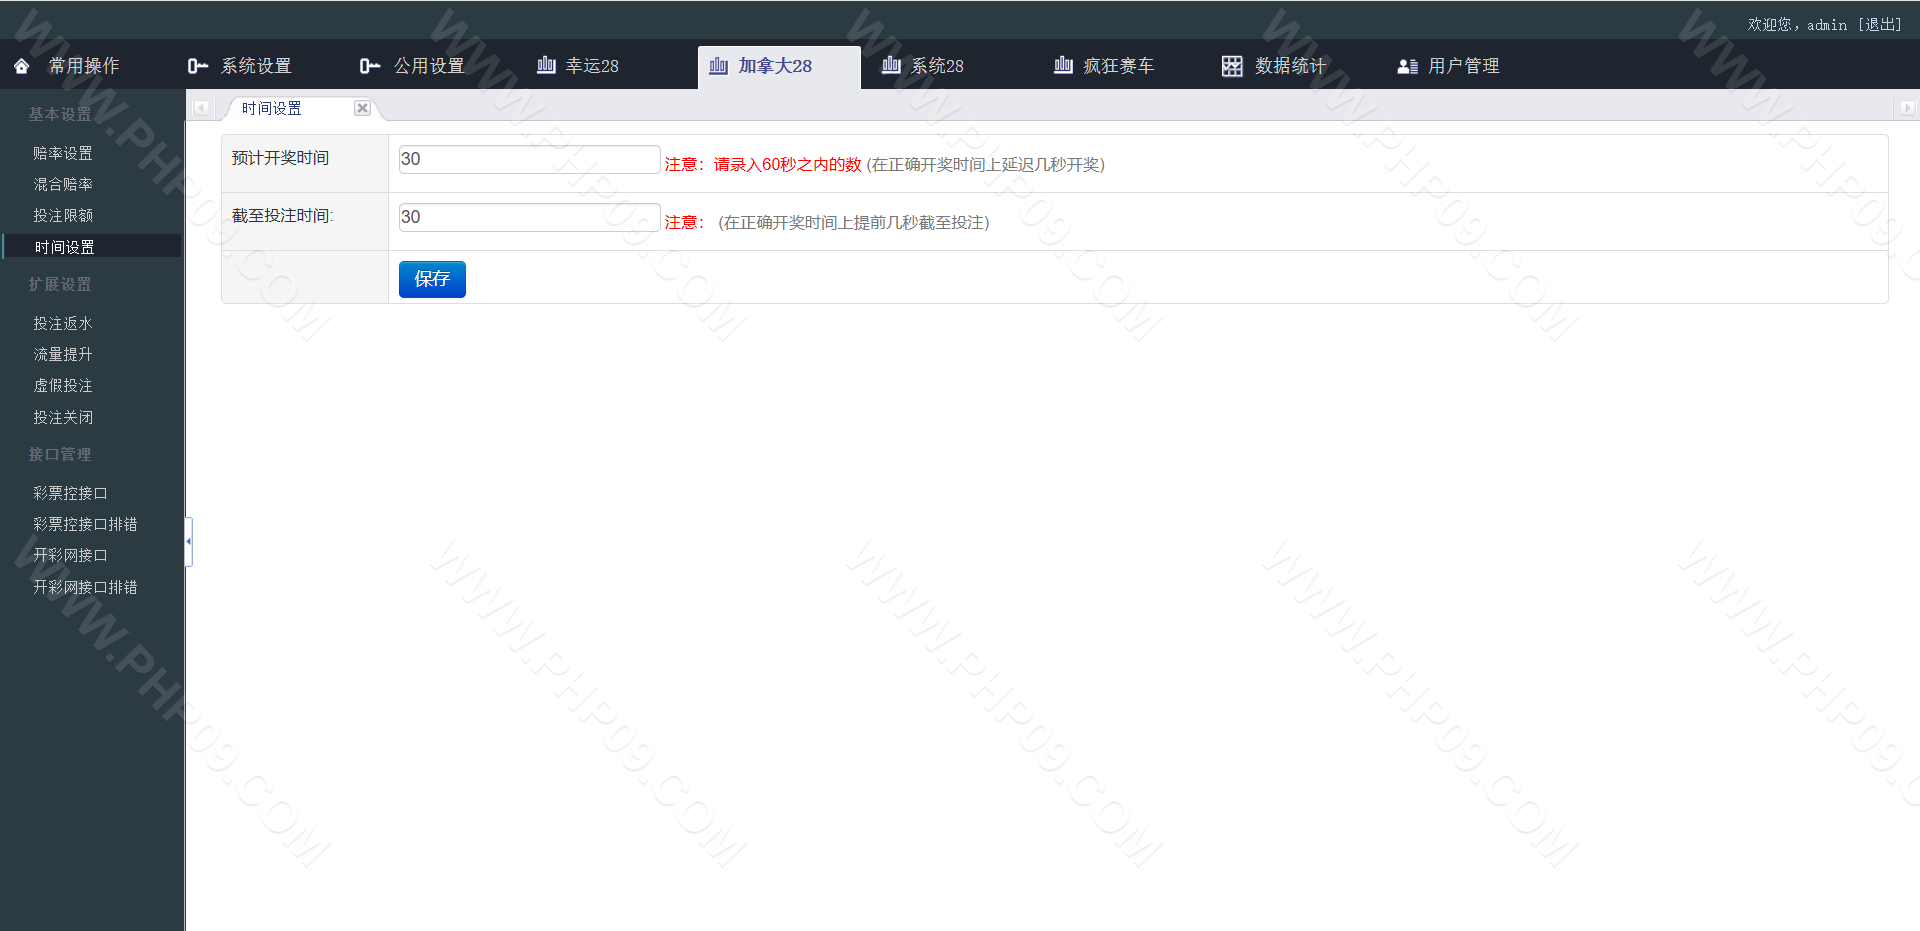Click the chart icon beside 疯狂赛车
Image resolution: width=1920 pixels, height=931 pixels.
[x=1063, y=65]
